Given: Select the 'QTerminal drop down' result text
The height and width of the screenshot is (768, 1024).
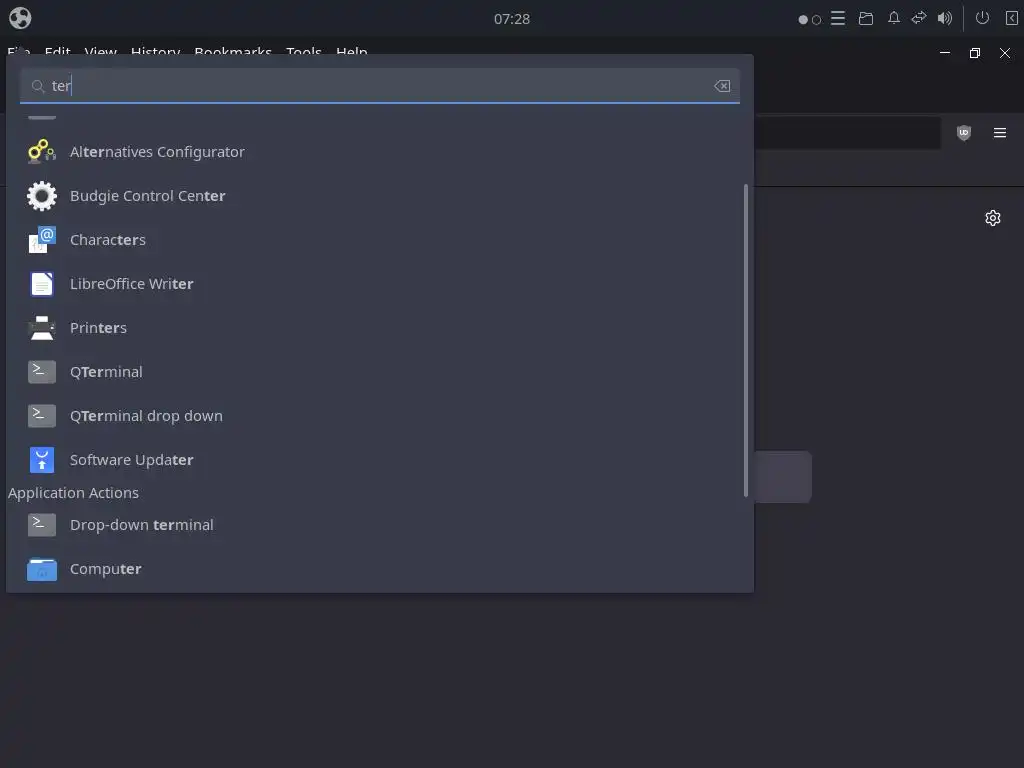Looking at the screenshot, I should click(146, 416).
